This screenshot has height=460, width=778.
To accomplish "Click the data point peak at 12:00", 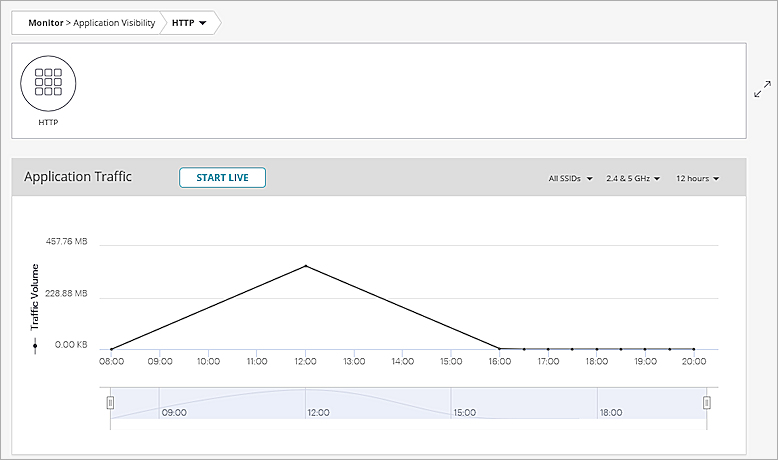I will pyautogui.click(x=306, y=266).
